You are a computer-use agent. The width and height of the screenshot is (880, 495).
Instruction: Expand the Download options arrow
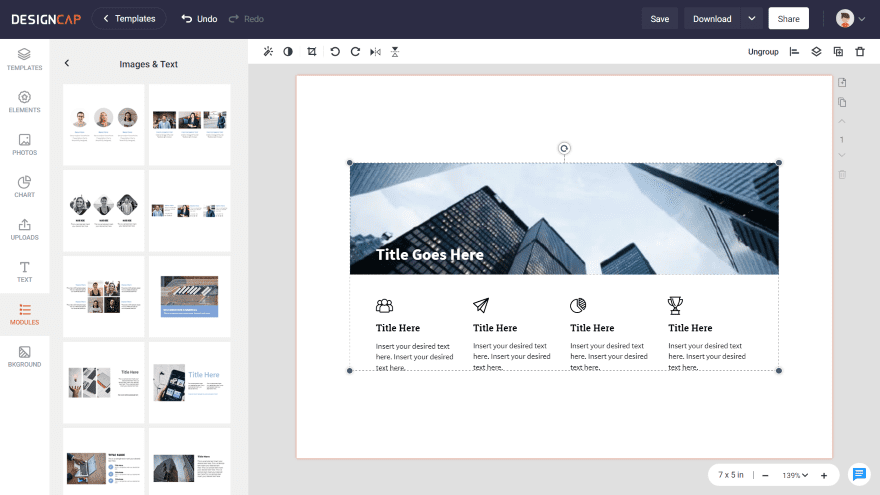pos(751,19)
